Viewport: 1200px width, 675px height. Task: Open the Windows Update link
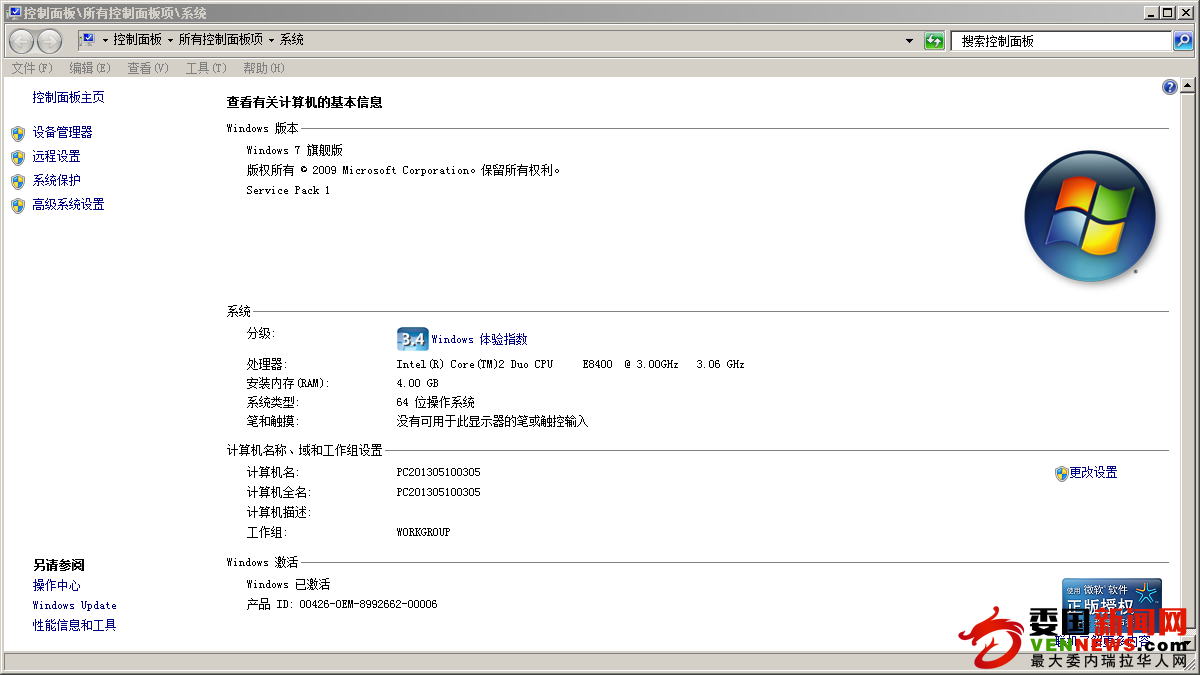[74, 605]
